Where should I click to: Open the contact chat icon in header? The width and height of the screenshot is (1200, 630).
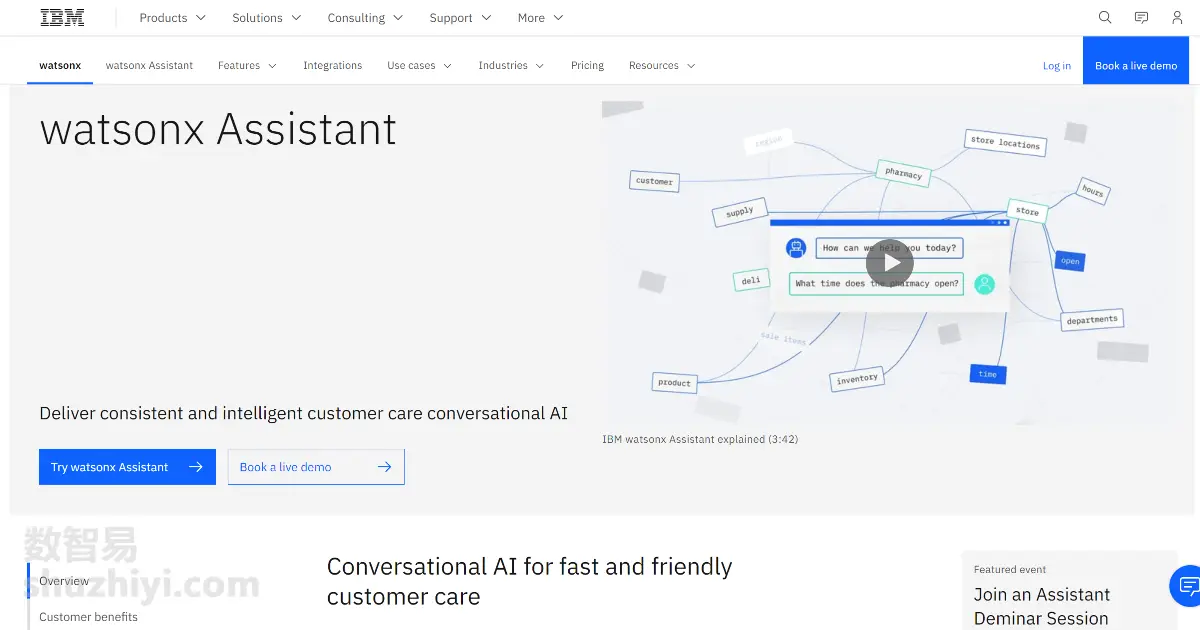[1141, 17]
